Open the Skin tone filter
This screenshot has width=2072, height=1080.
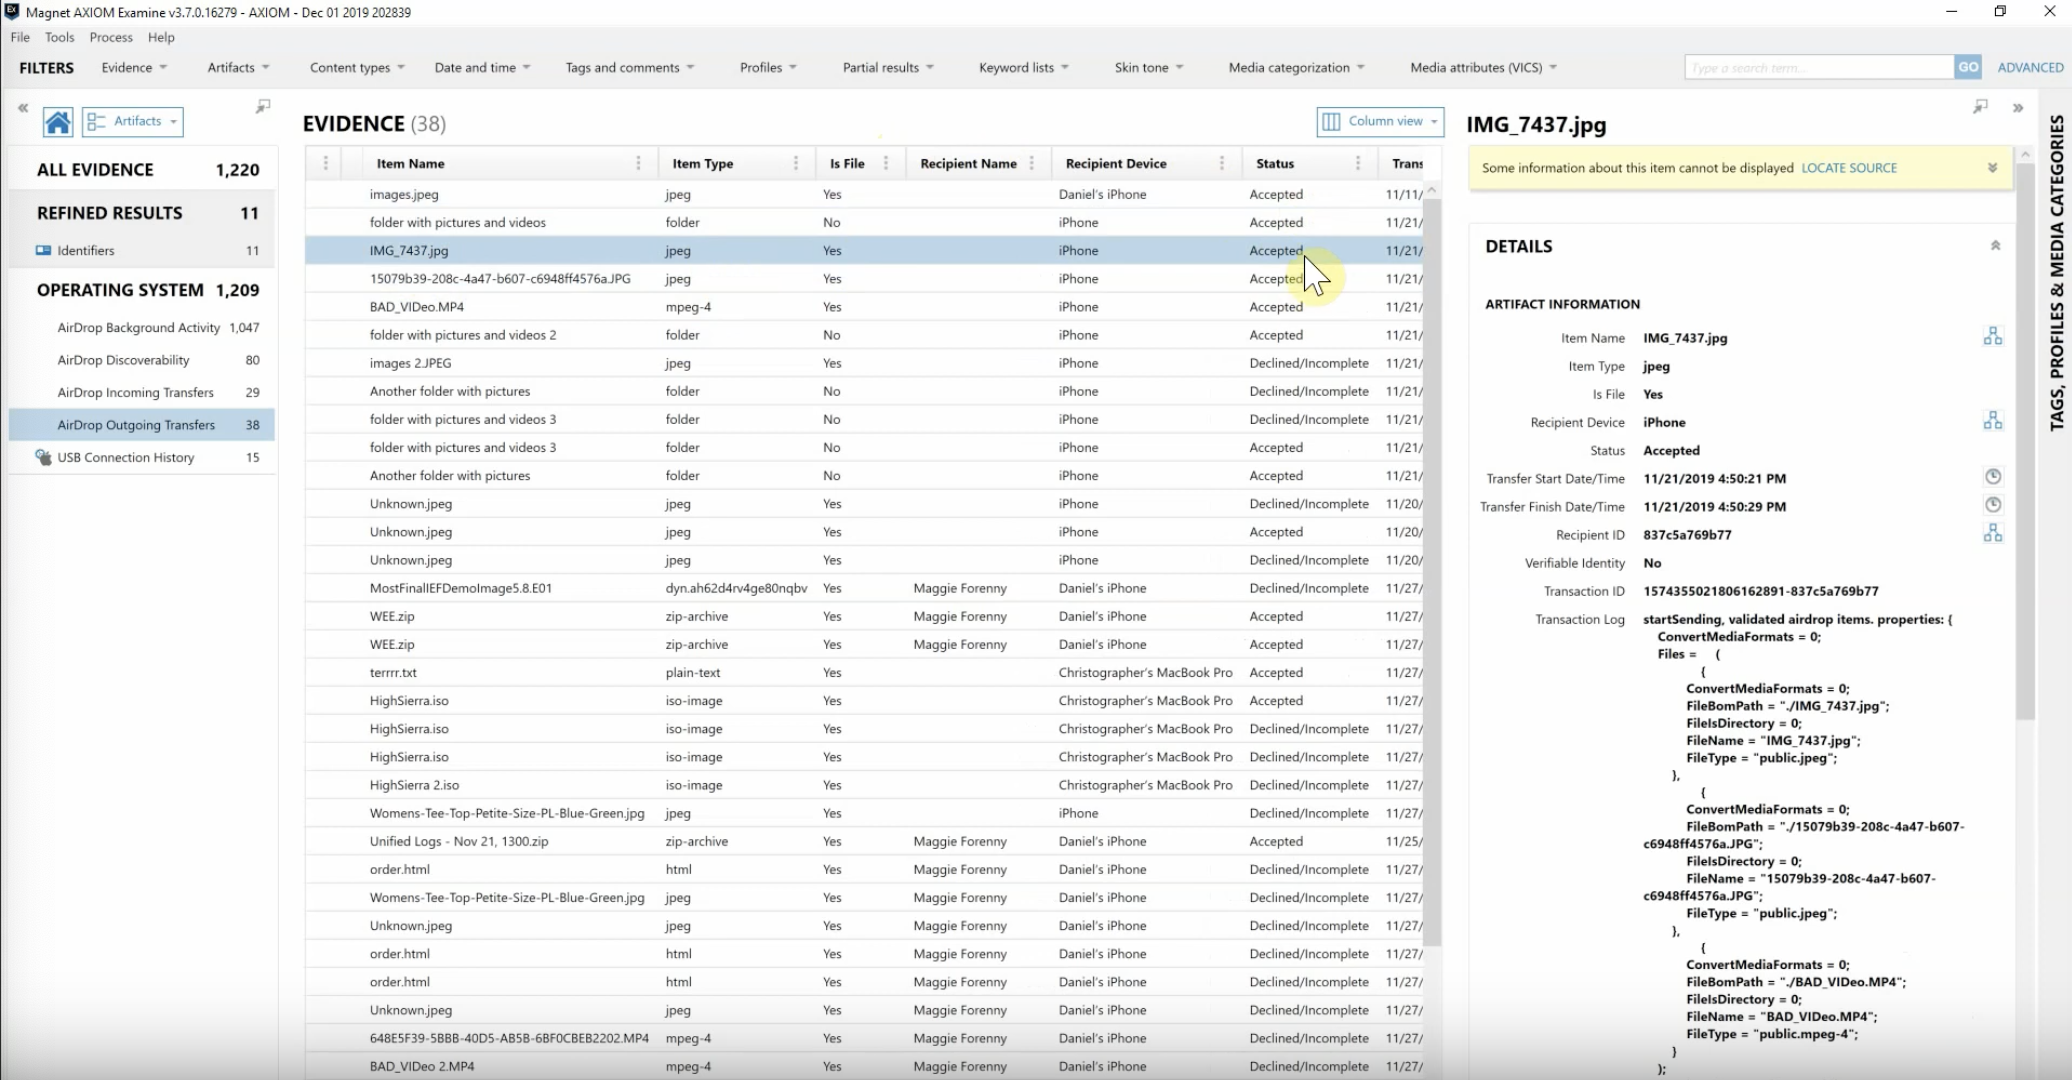coord(1149,68)
